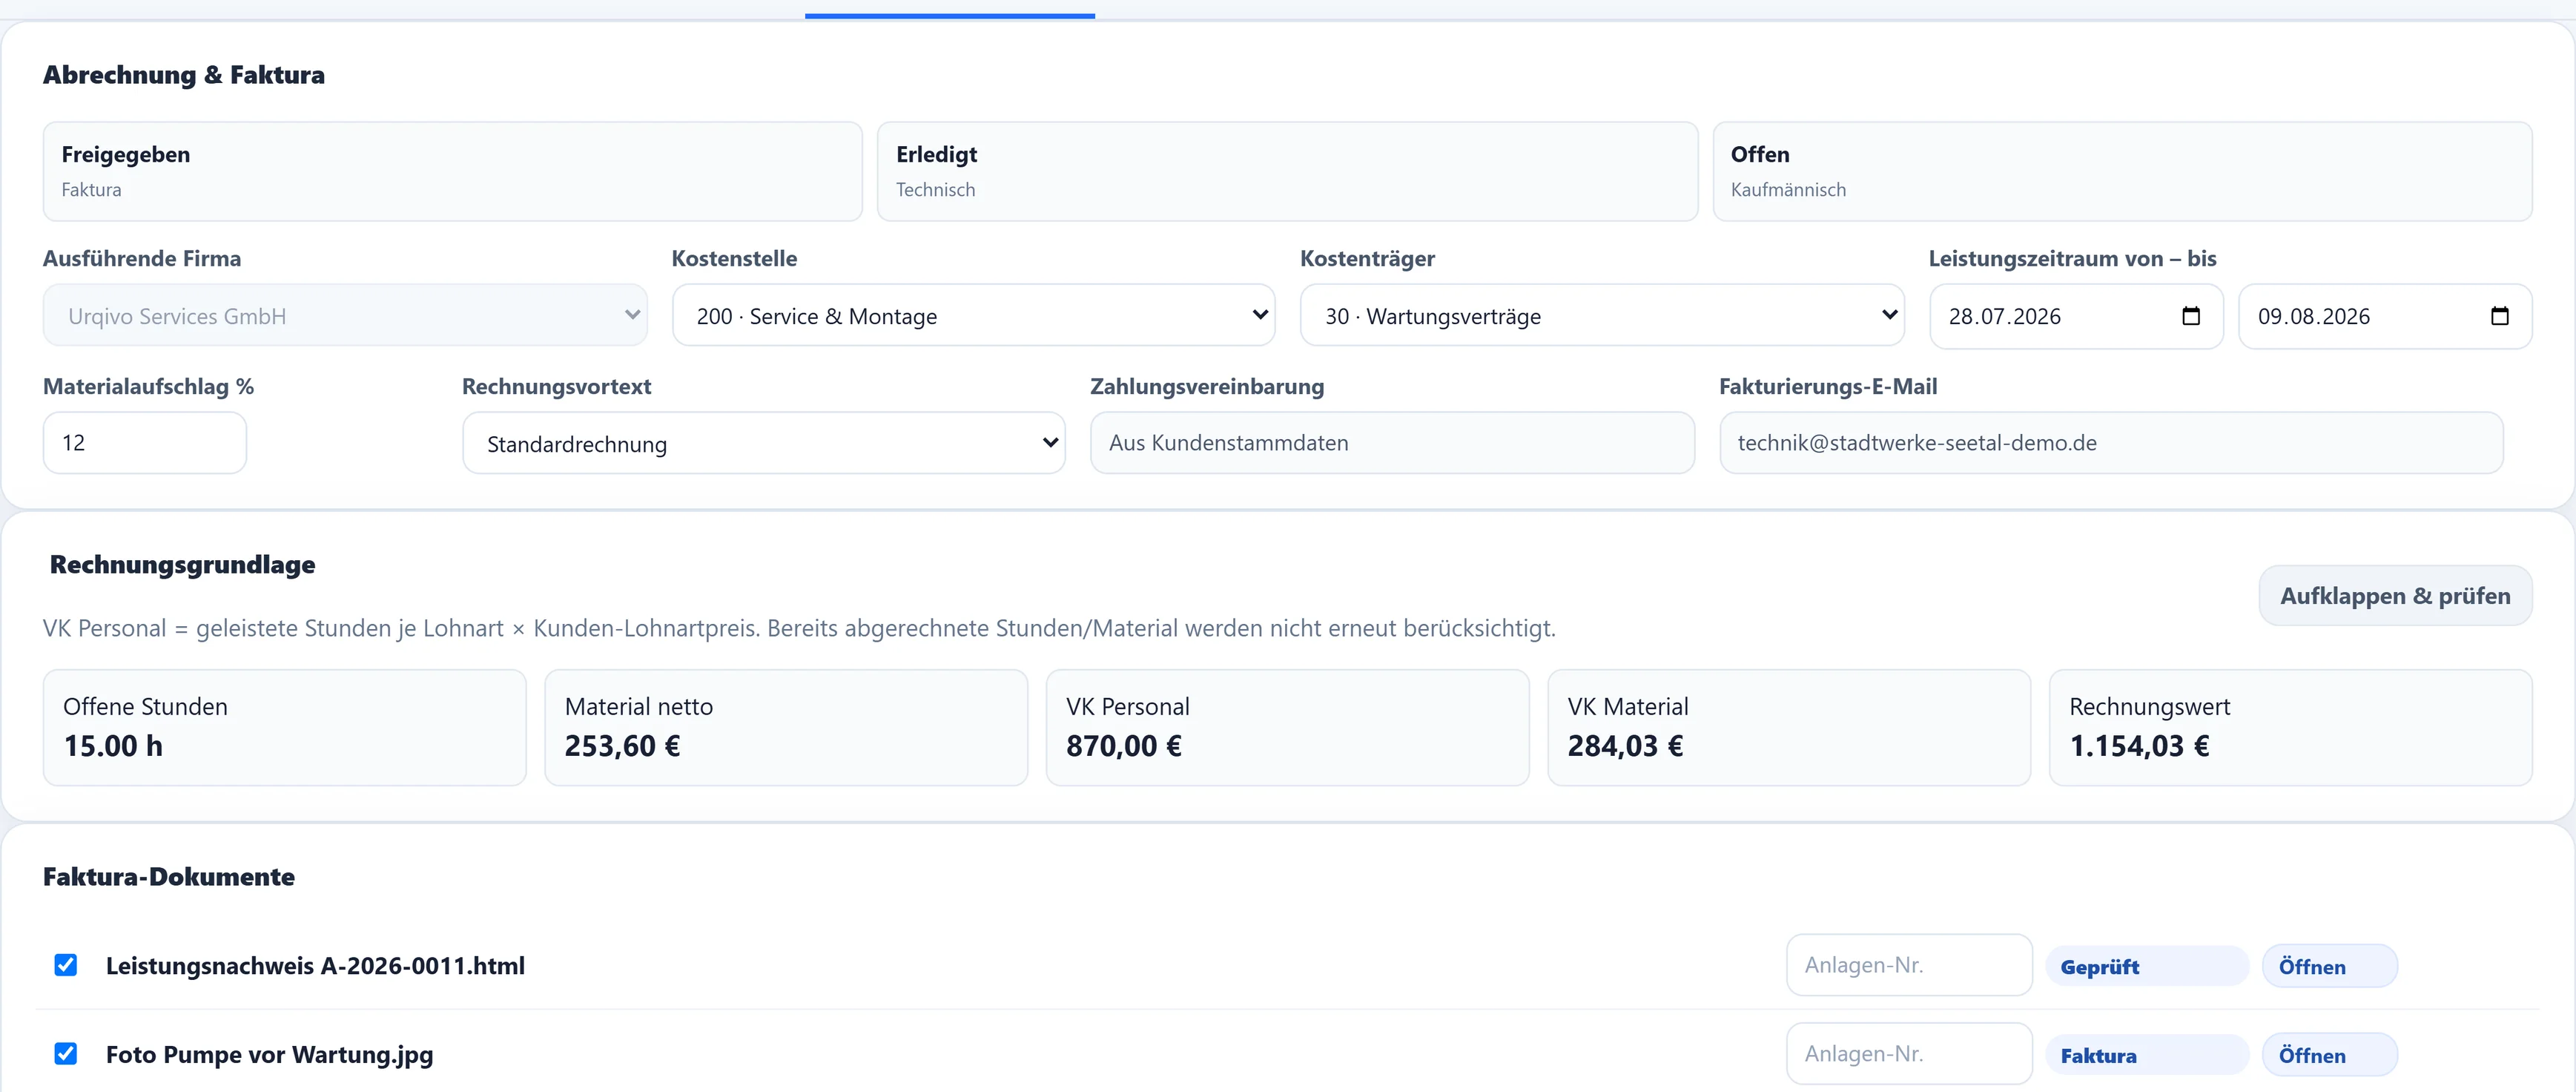Click the Material netto 253,60 € card
This screenshot has height=1092, width=2576.
(786, 727)
